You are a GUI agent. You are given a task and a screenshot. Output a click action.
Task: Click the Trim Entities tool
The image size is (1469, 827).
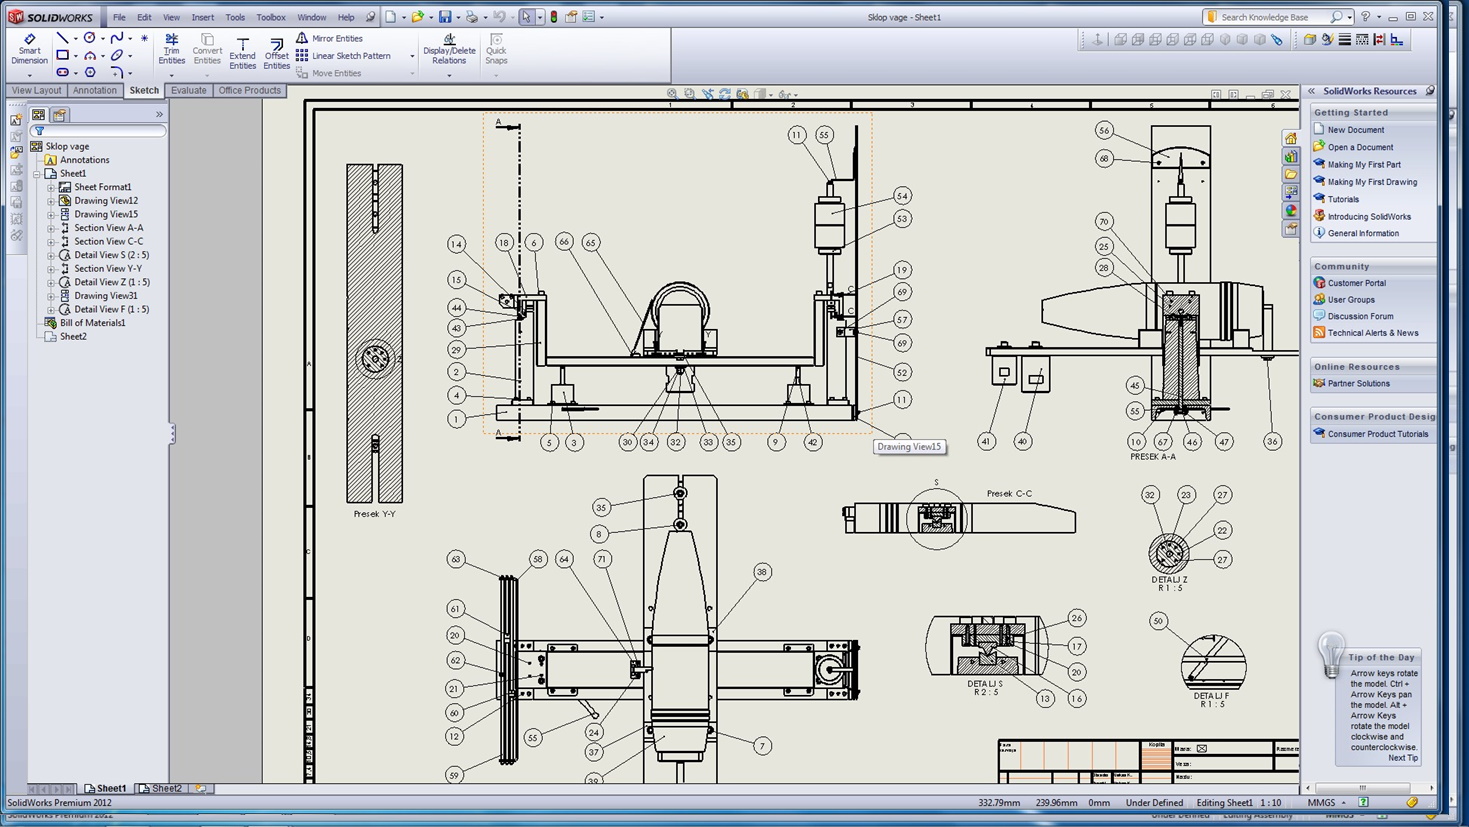pyautogui.click(x=171, y=49)
